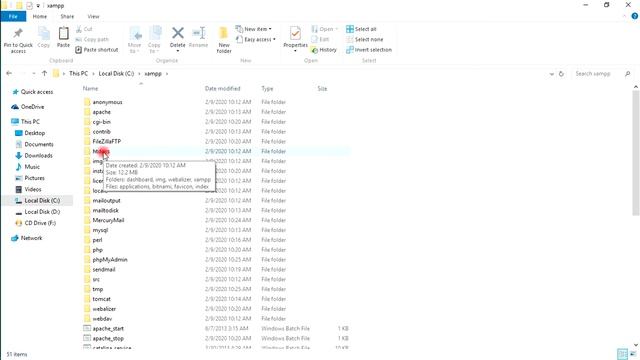Viewport: 640px width, 360px height.
Task: Select Copy path in Clipboard group
Action: tap(92, 39)
